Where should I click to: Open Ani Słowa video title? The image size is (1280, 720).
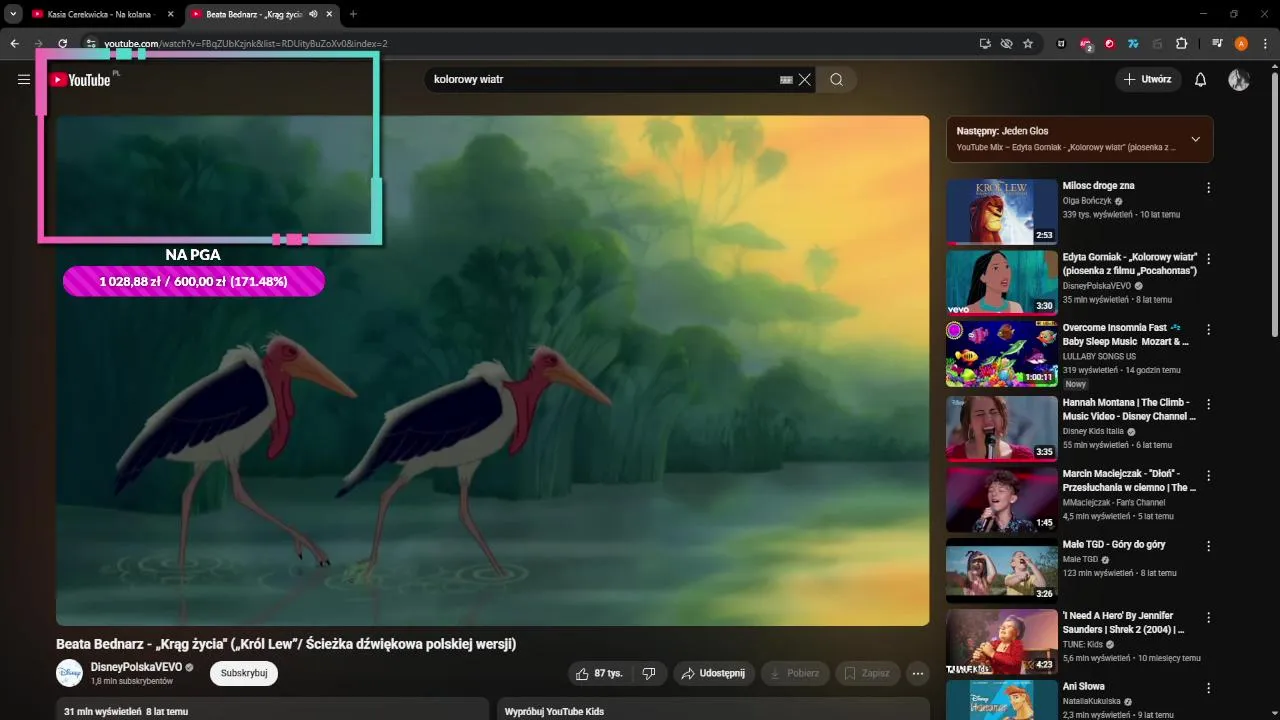coord(1084,687)
